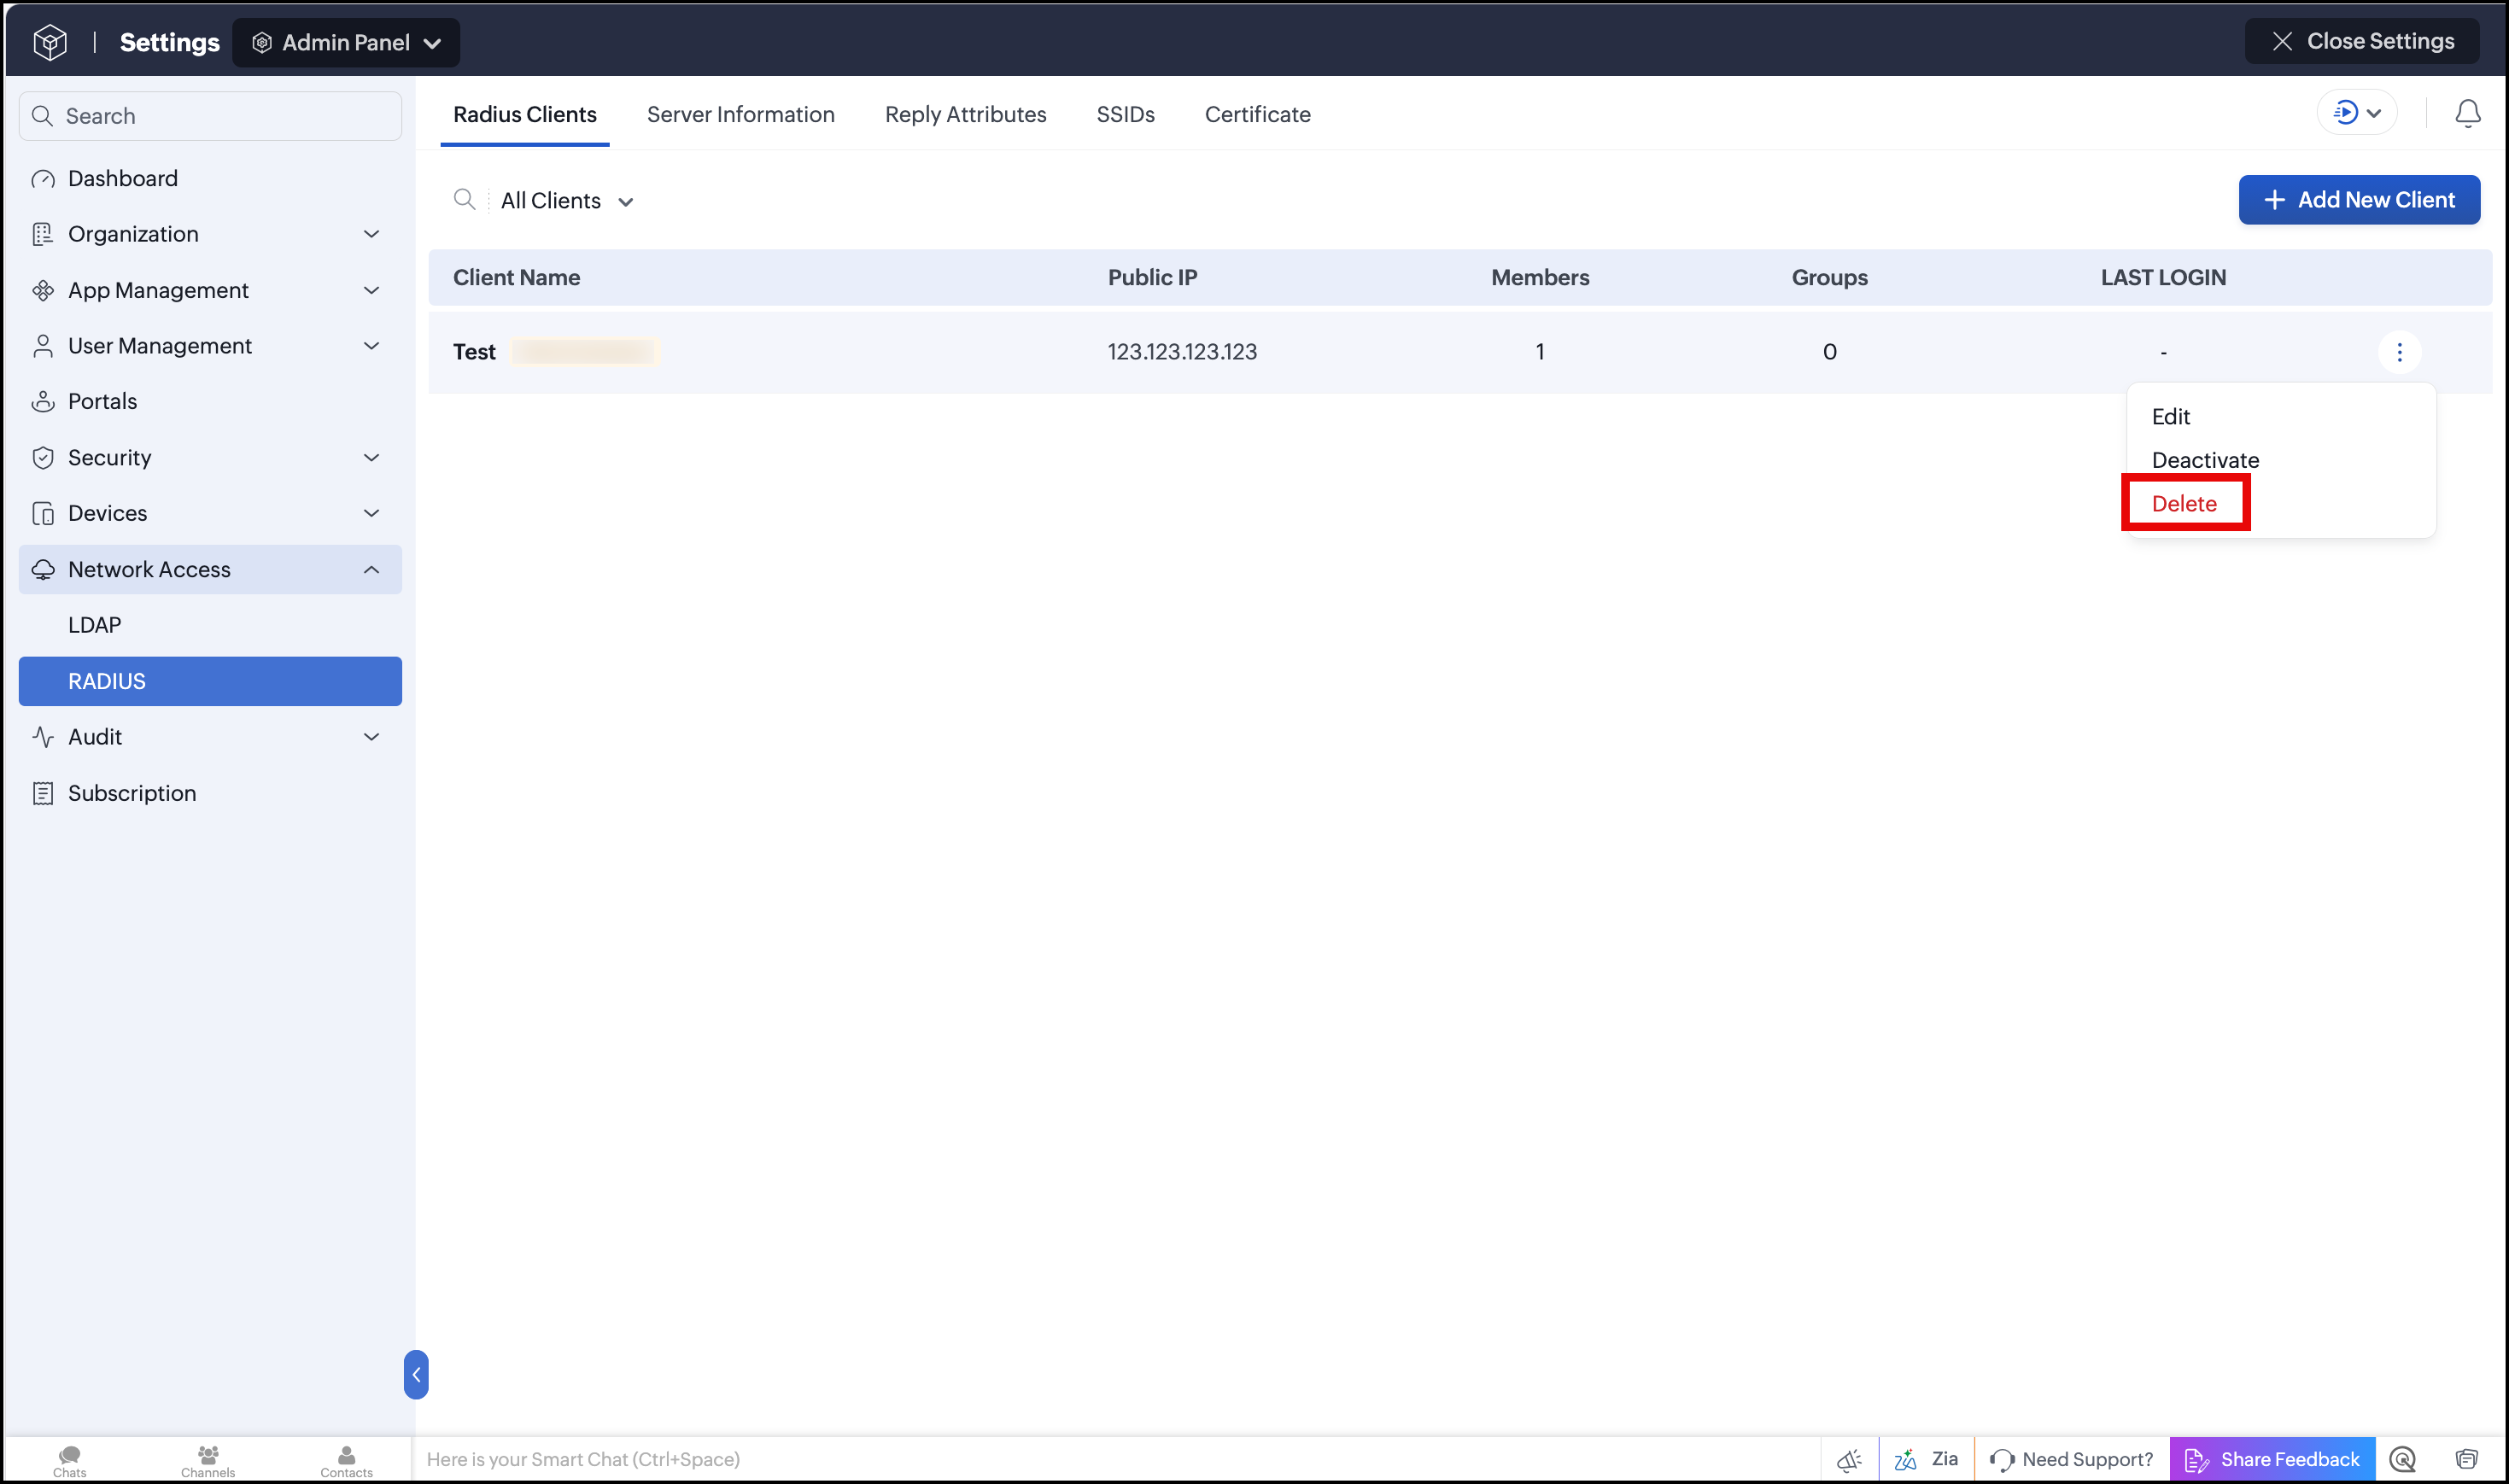
Task: Click Share Feedback
Action: 2272,1460
